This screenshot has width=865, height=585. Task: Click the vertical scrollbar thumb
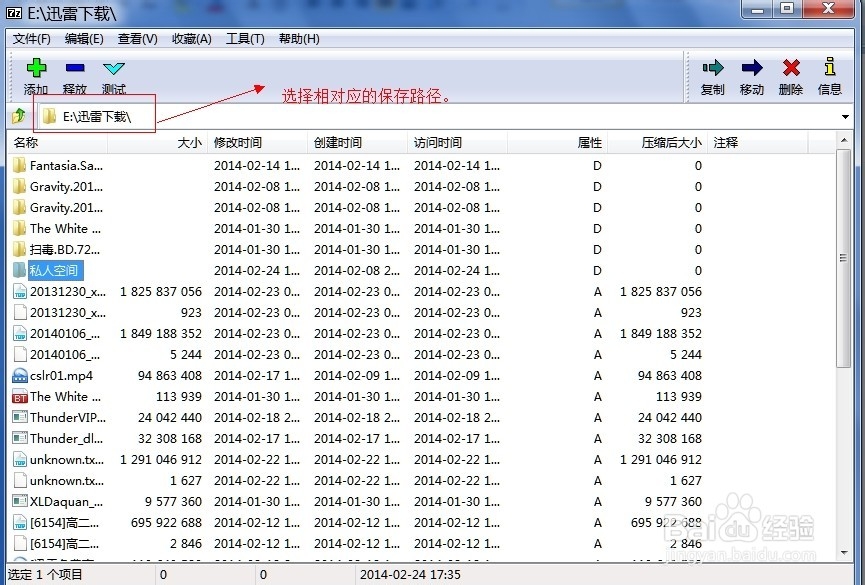[844, 258]
